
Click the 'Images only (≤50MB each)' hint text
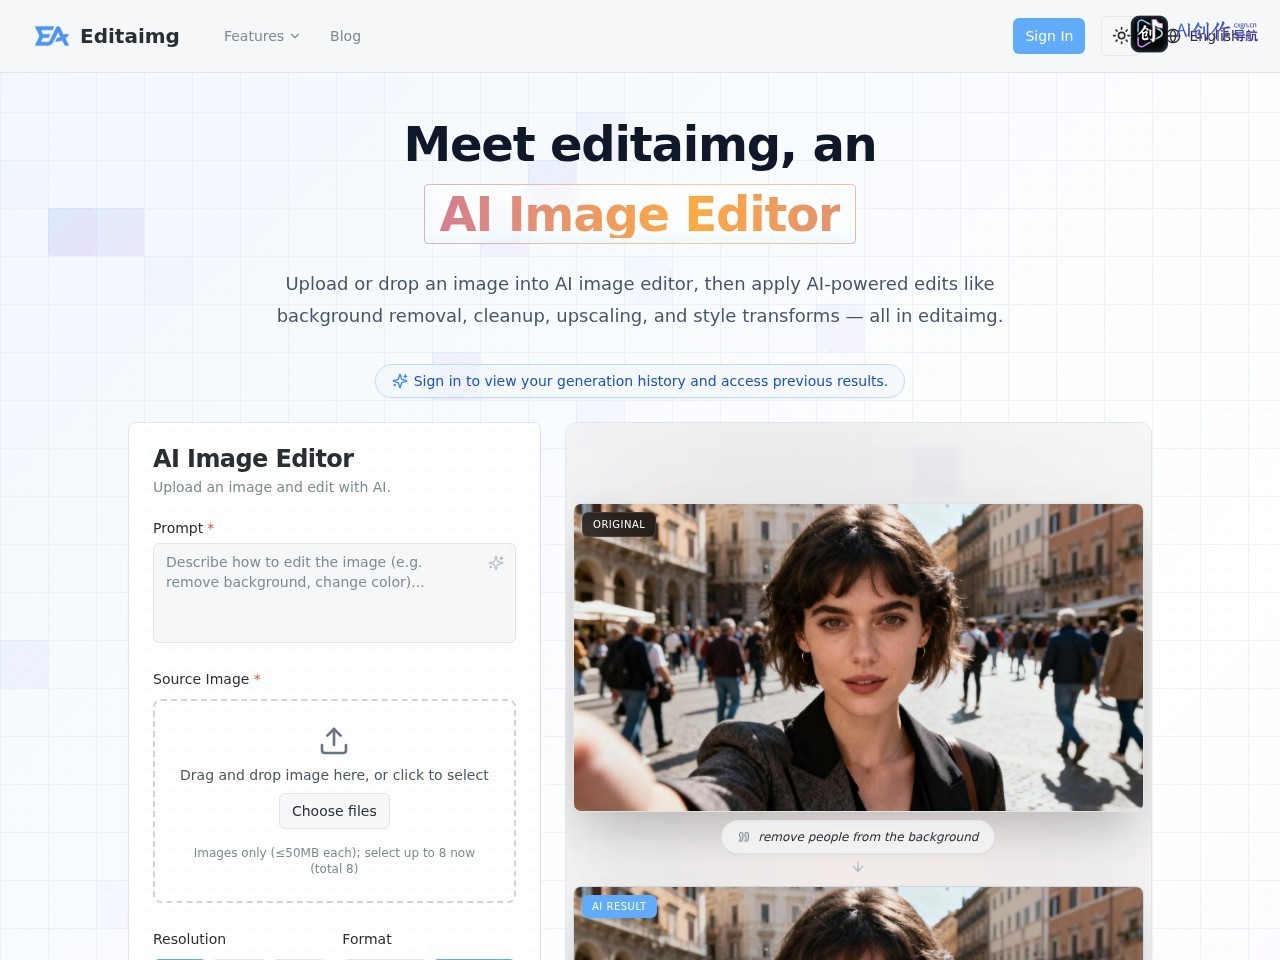pyautogui.click(x=334, y=860)
